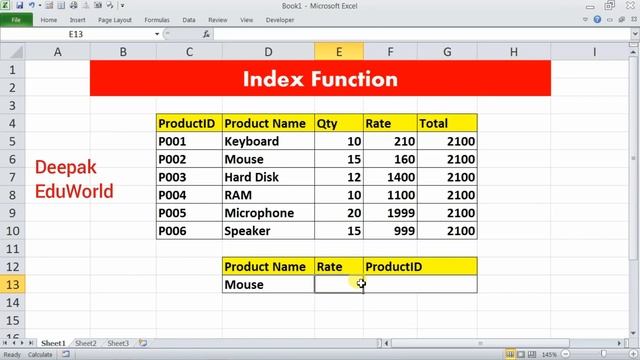Select the Microphone cell

point(268,213)
